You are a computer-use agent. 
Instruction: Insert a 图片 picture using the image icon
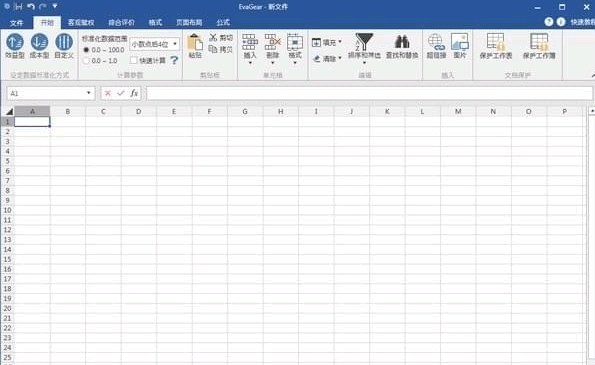coord(460,42)
